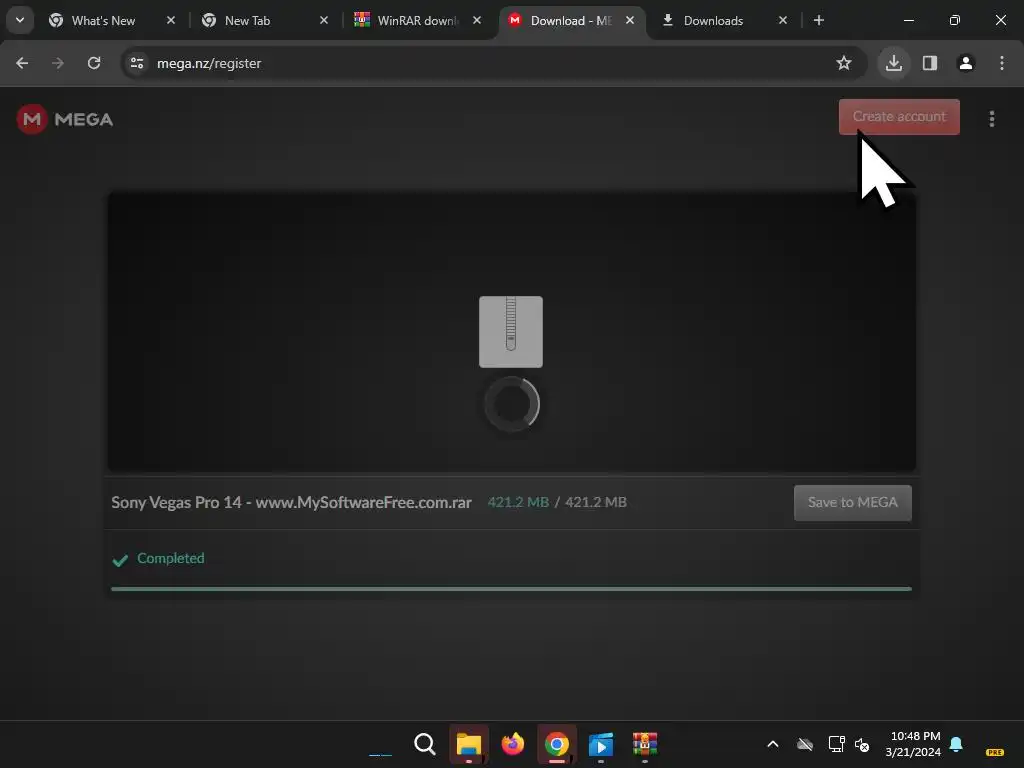Close the What's New tab

click(x=171, y=20)
